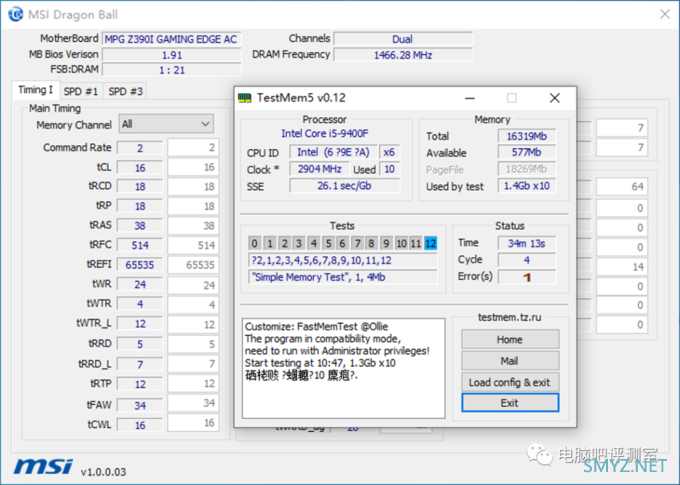Click the TestMem5 memory chip title icon
Image resolution: width=680 pixels, height=485 pixels.
[245, 98]
